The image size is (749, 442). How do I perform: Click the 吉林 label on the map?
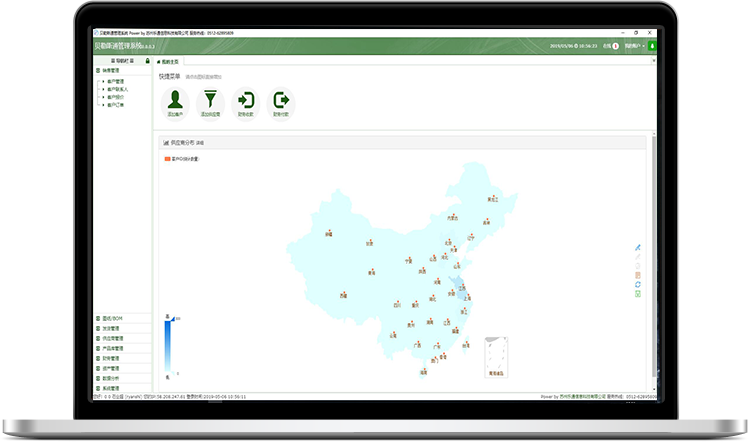(486, 222)
